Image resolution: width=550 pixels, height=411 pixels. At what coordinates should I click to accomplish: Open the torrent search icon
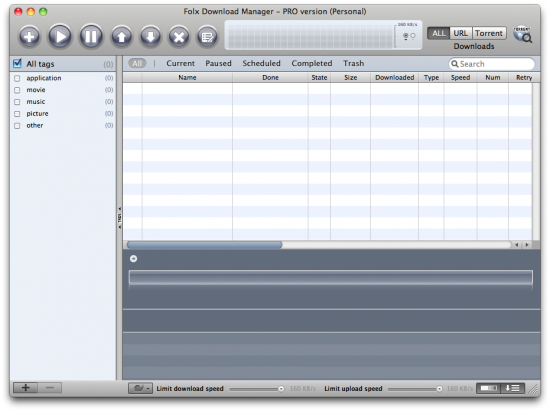tap(522, 34)
